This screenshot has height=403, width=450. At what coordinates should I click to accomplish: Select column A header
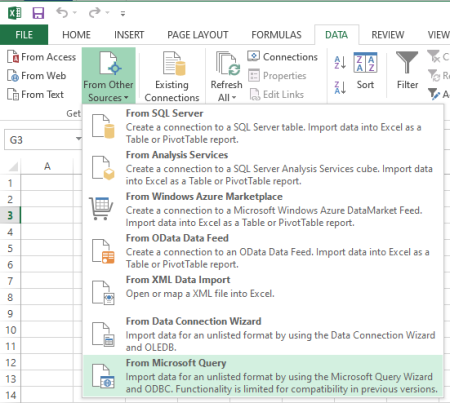click(47, 166)
